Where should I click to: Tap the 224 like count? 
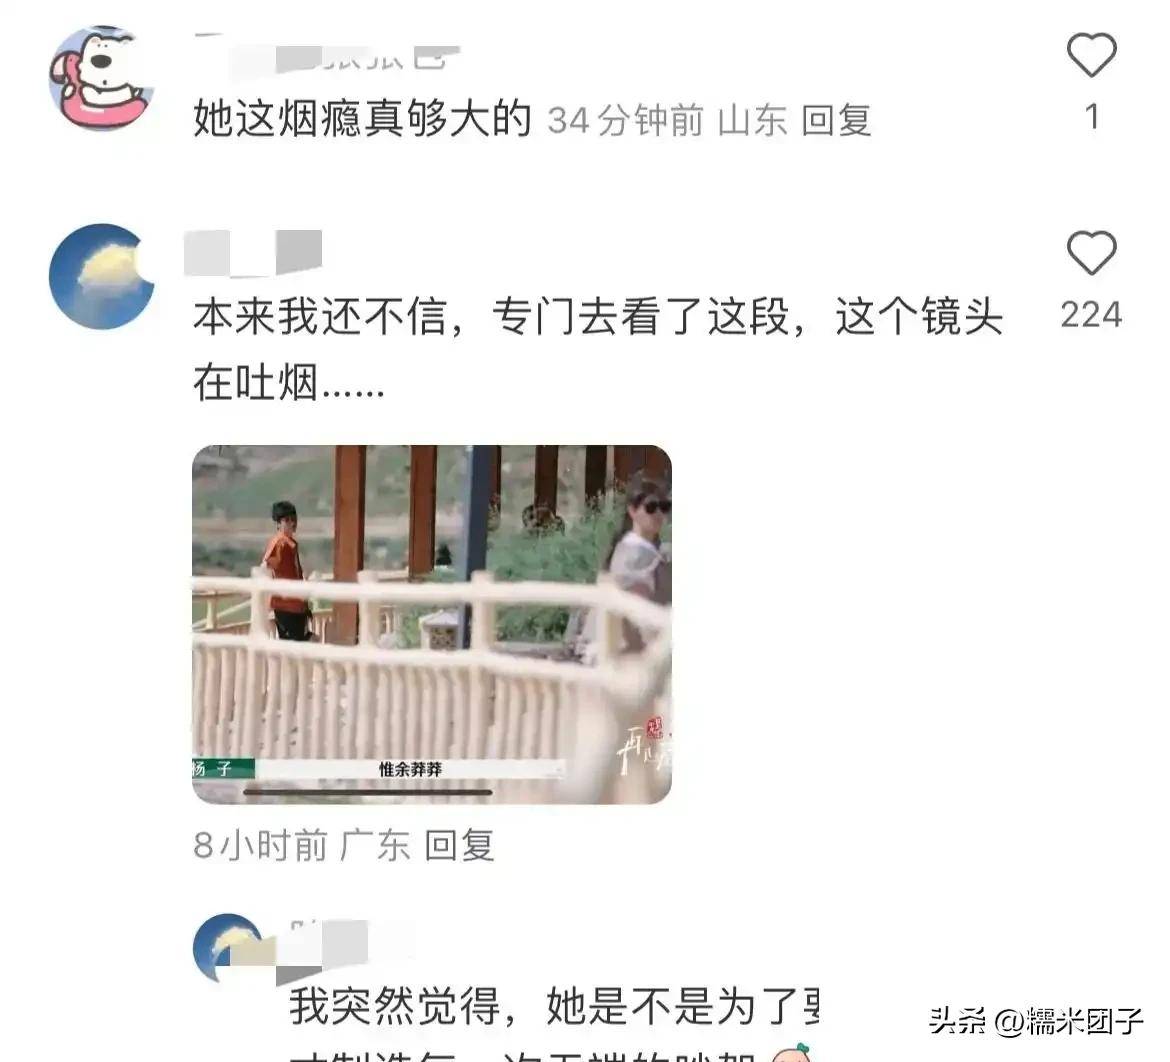1091,314
